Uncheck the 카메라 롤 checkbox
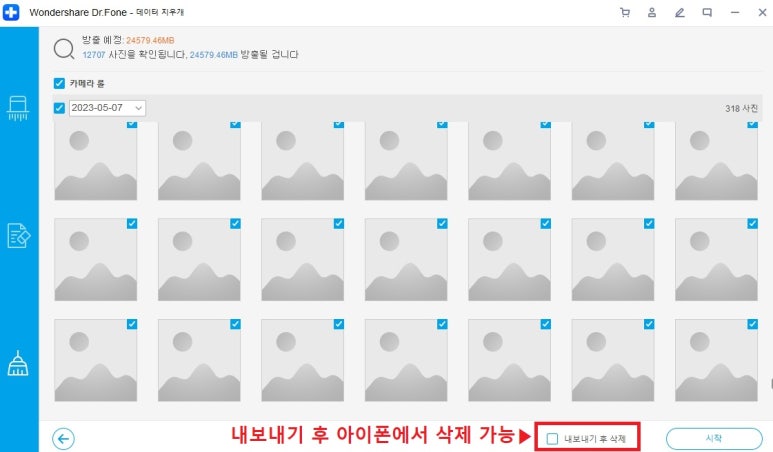 59,84
